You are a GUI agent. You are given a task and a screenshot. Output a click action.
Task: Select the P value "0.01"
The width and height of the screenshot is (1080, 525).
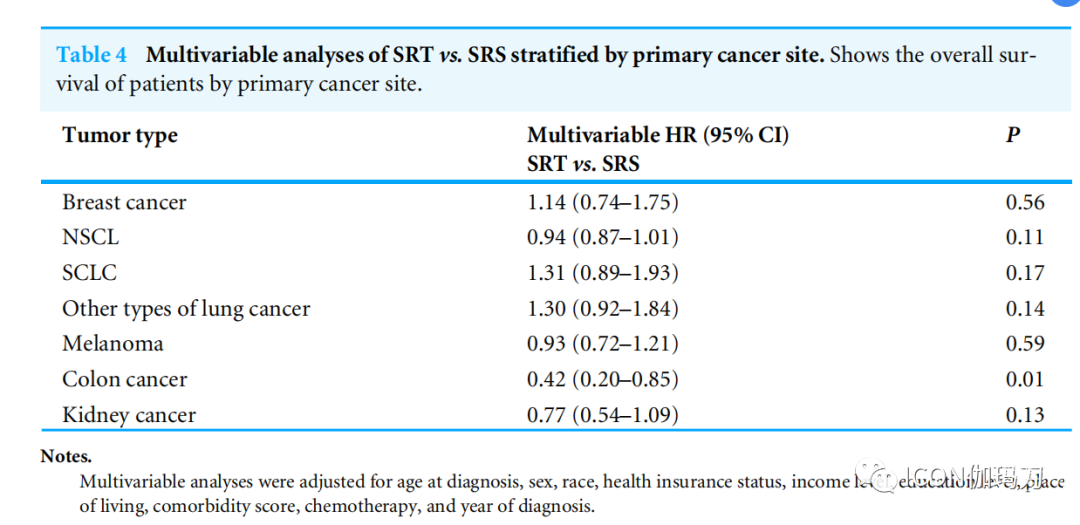[1024, 379]
